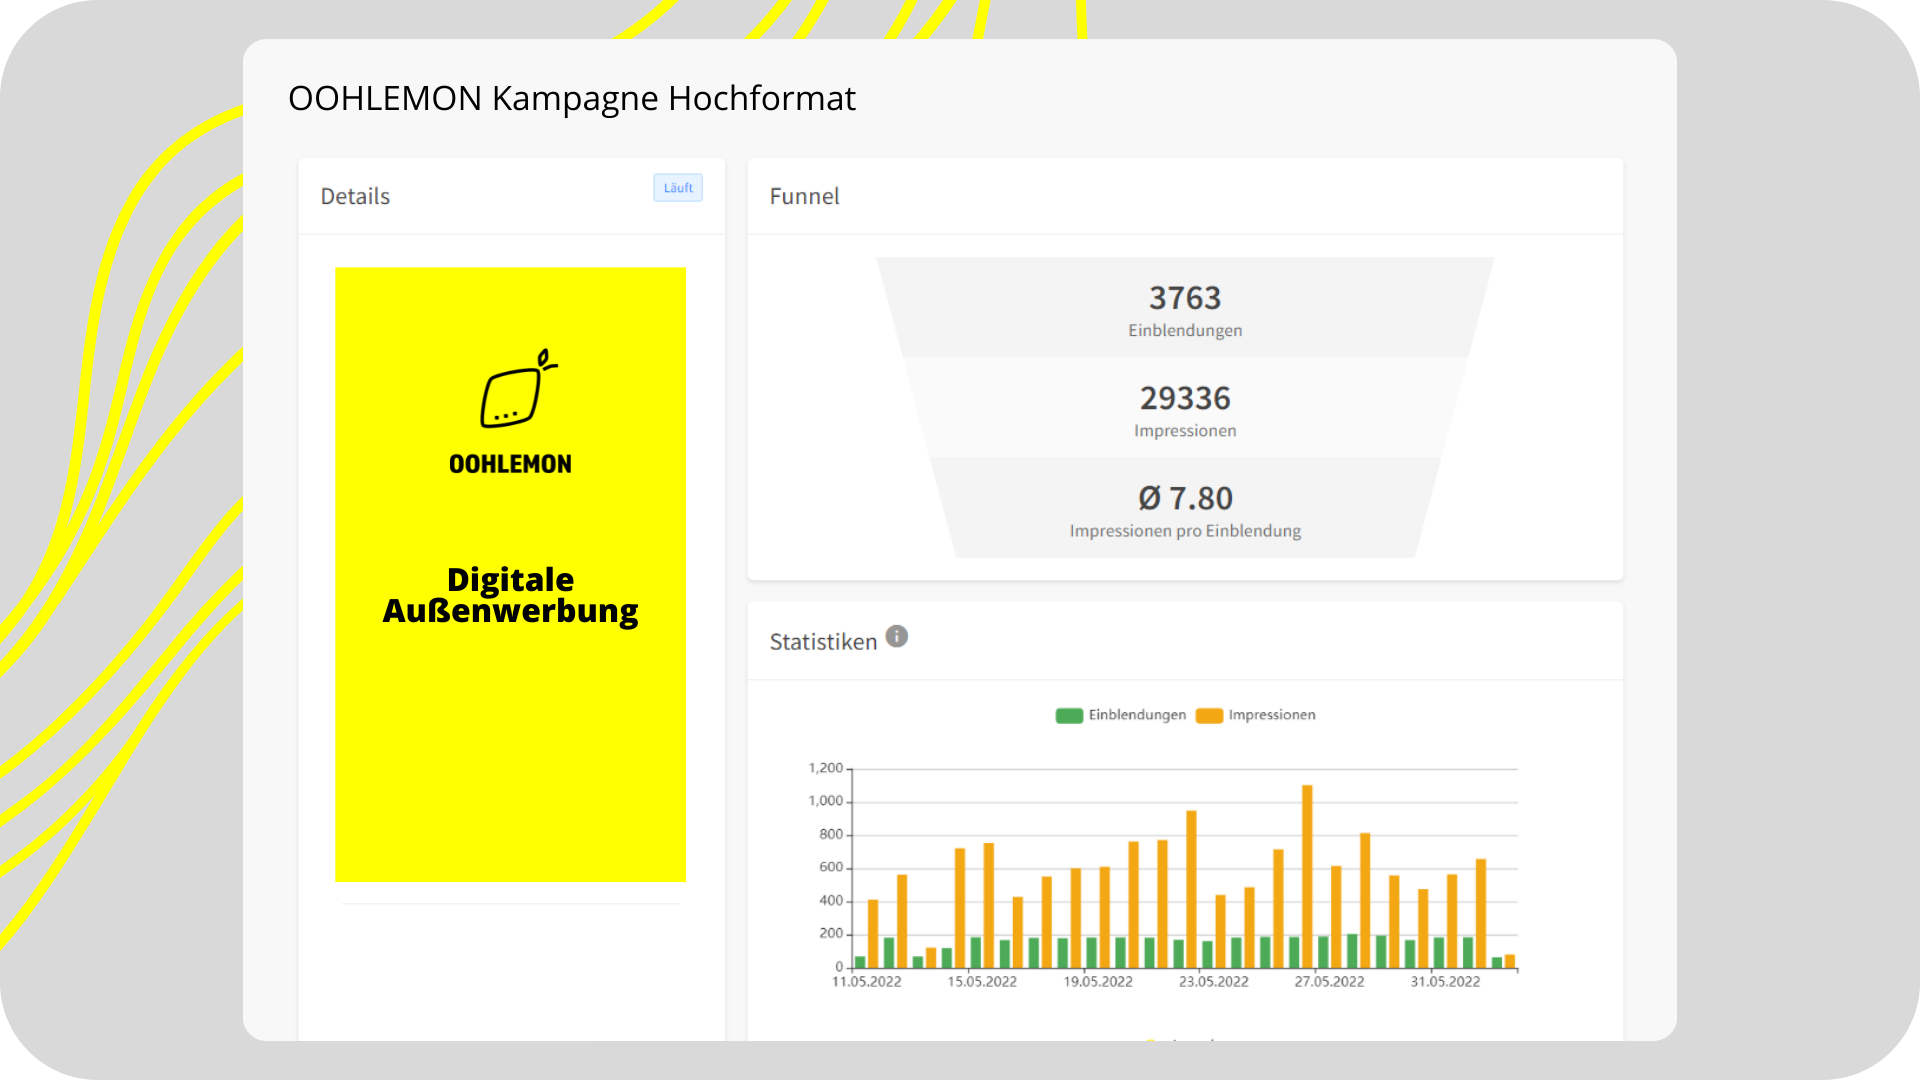Click the green legend color swatch

tap(1069, 716)
